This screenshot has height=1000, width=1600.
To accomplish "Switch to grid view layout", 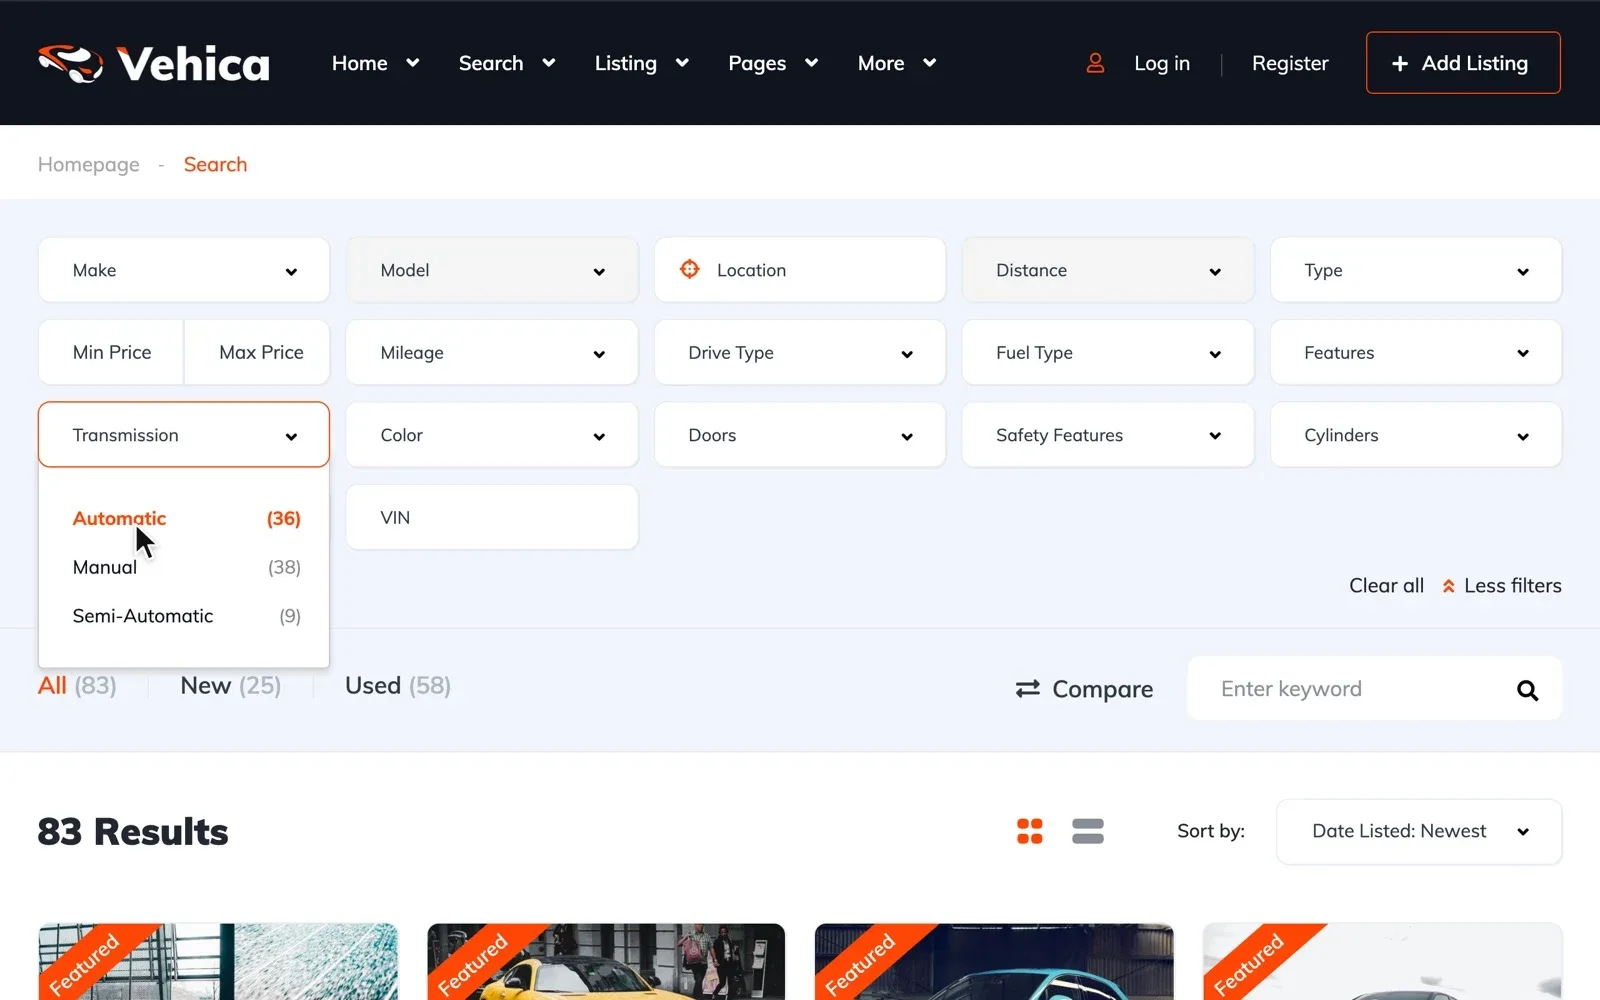I will [1030, 831].
